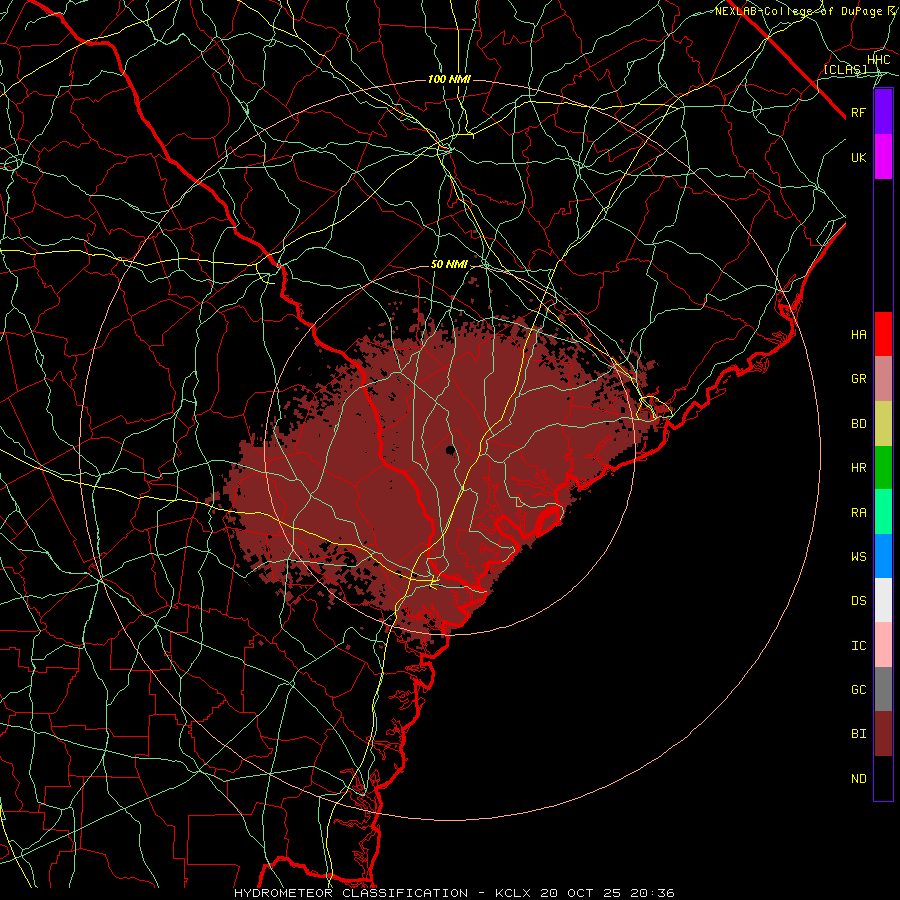Click the RF legend label
The width and height of the screenshot is (900, 900).
[859, 112]
